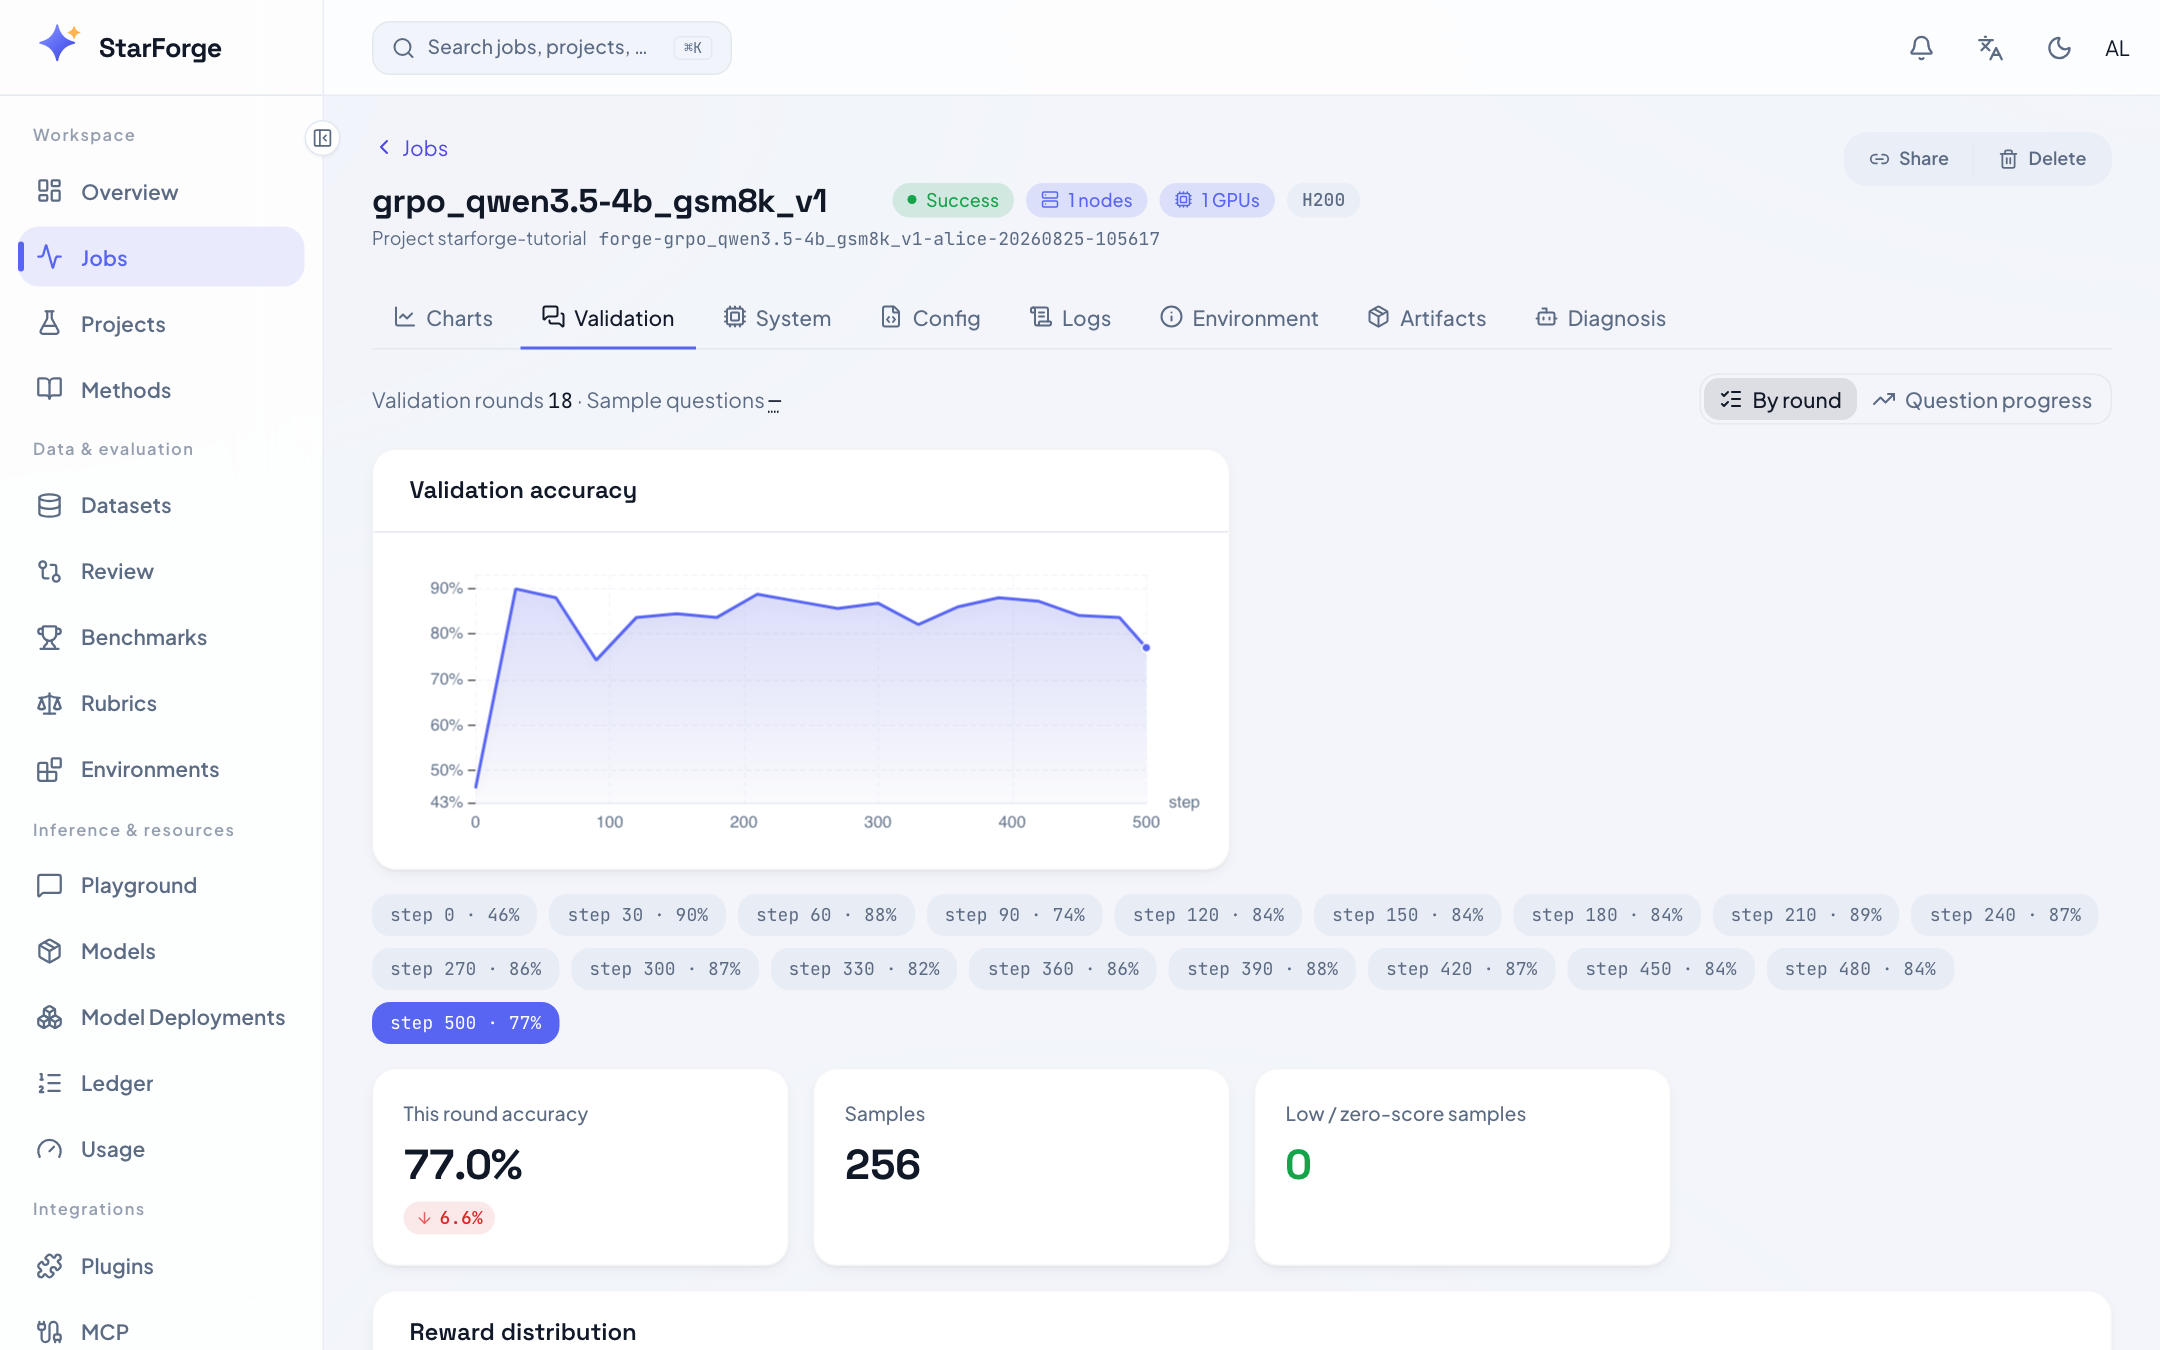
Task: Select step 120 · 84% round
Action: pos(1208,915)
